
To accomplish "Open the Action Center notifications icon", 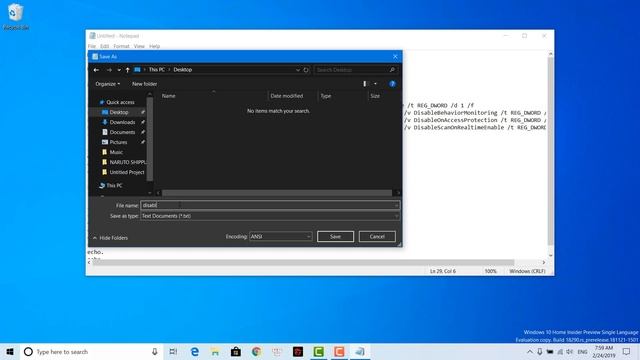I will pos(627,351).
